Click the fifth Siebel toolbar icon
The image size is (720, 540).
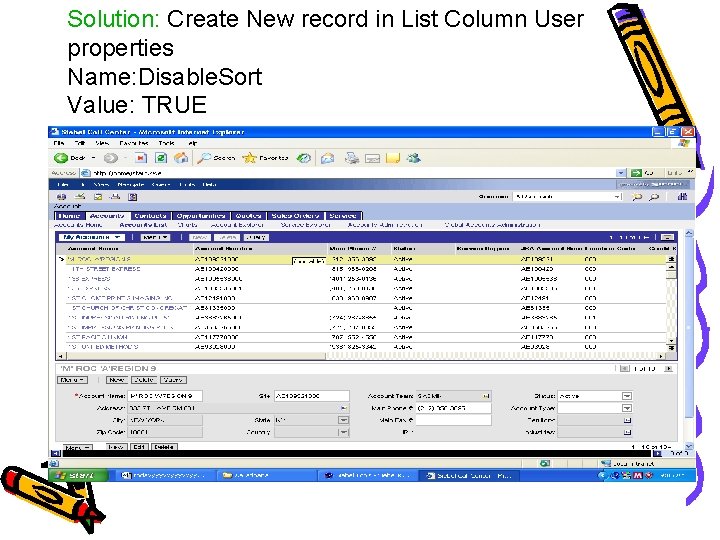coord(133,197)
